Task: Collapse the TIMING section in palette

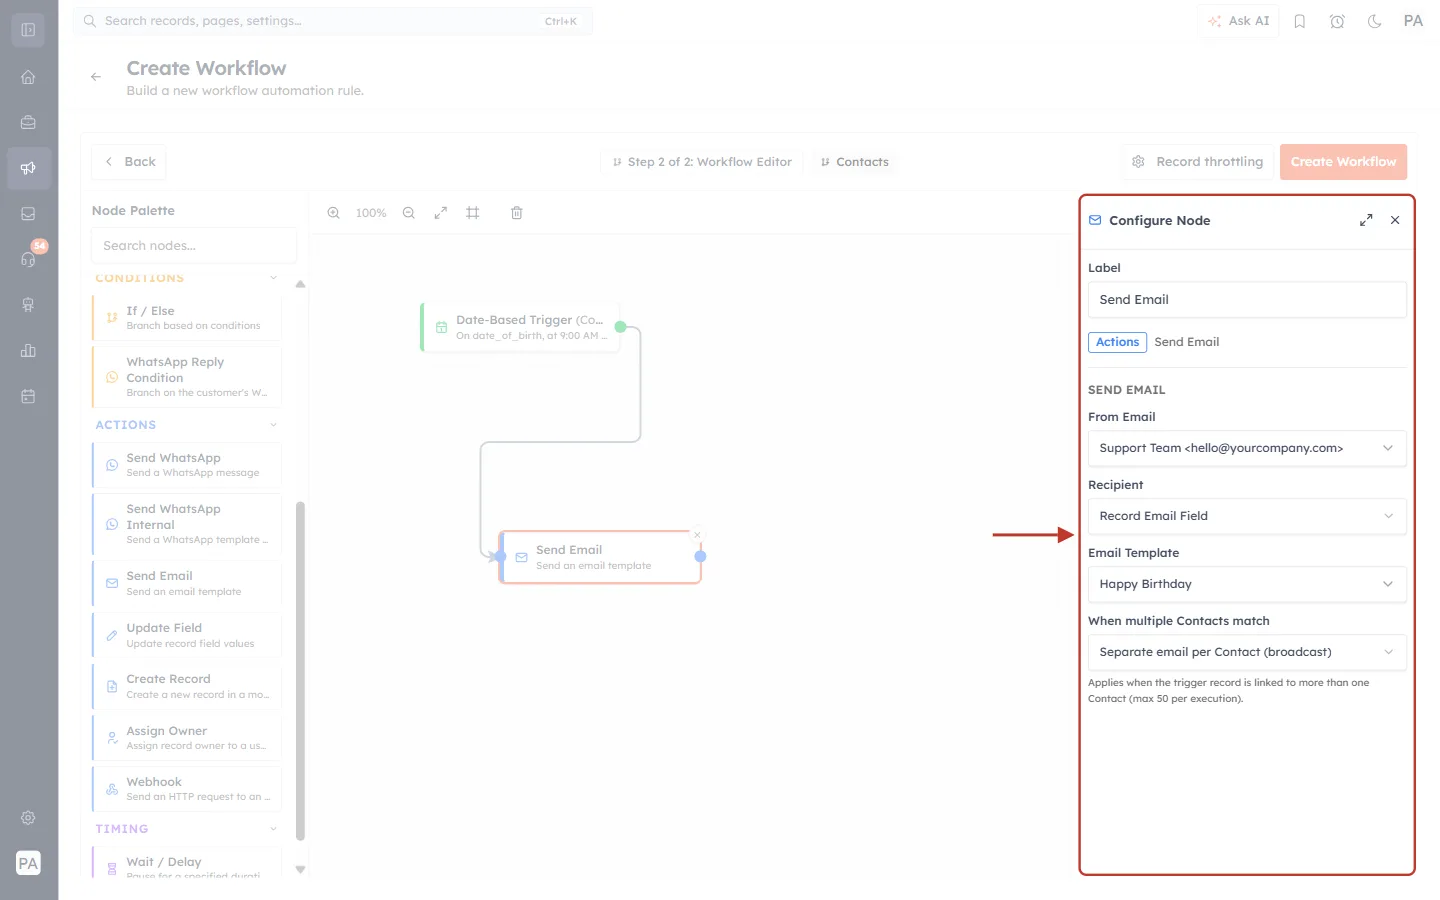Action: [x=273, y=829]
